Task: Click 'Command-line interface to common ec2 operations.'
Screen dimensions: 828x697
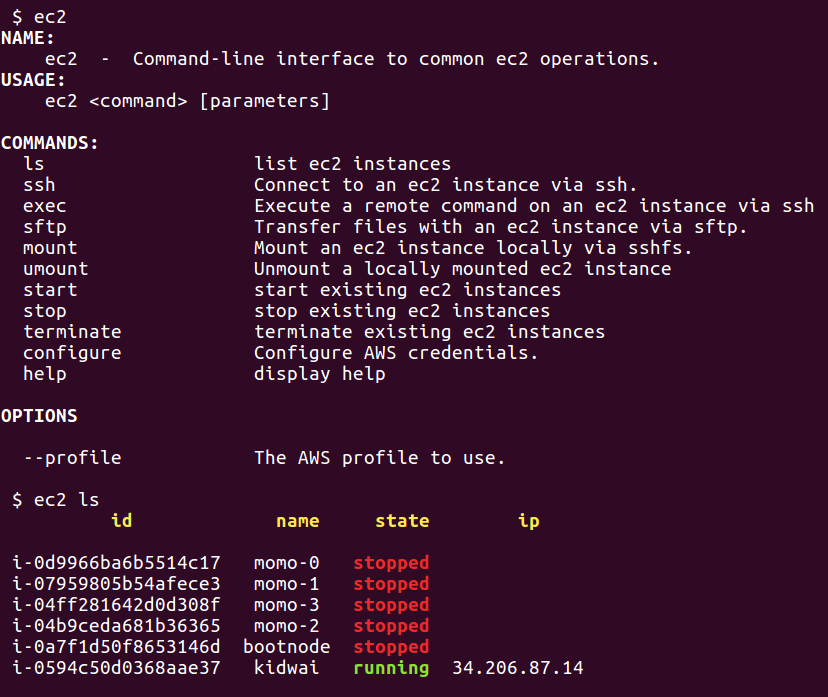Action: point(396,59)
